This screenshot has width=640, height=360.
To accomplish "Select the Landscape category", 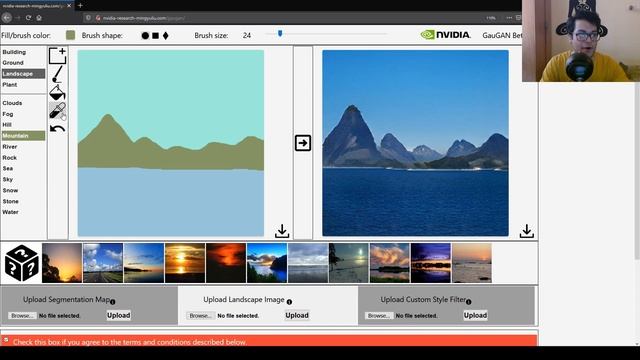I will (23, 74).
